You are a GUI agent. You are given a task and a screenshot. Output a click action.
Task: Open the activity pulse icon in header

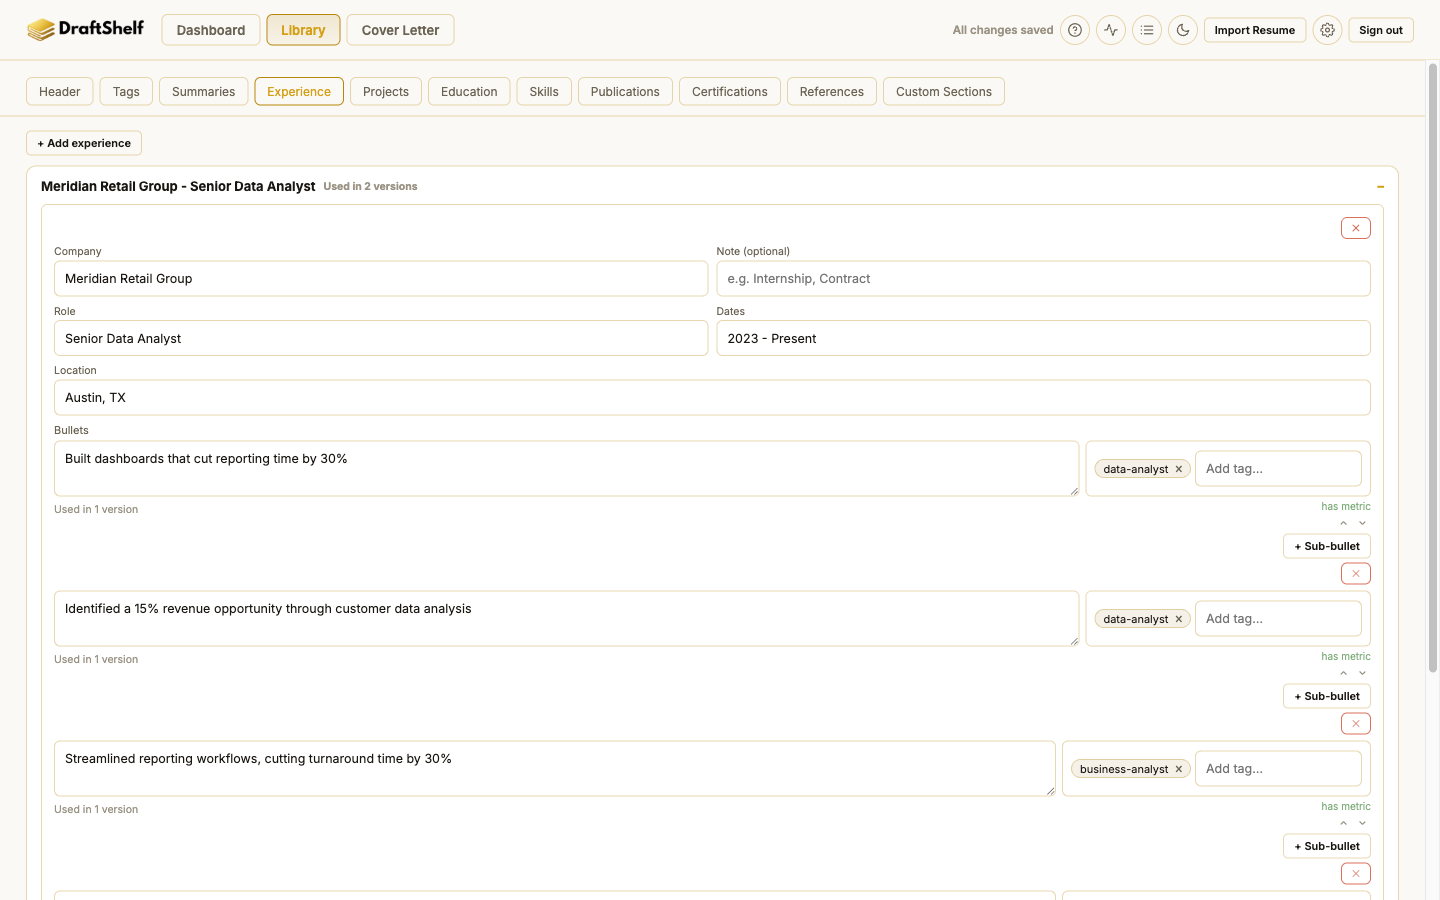coord(1111,30)
